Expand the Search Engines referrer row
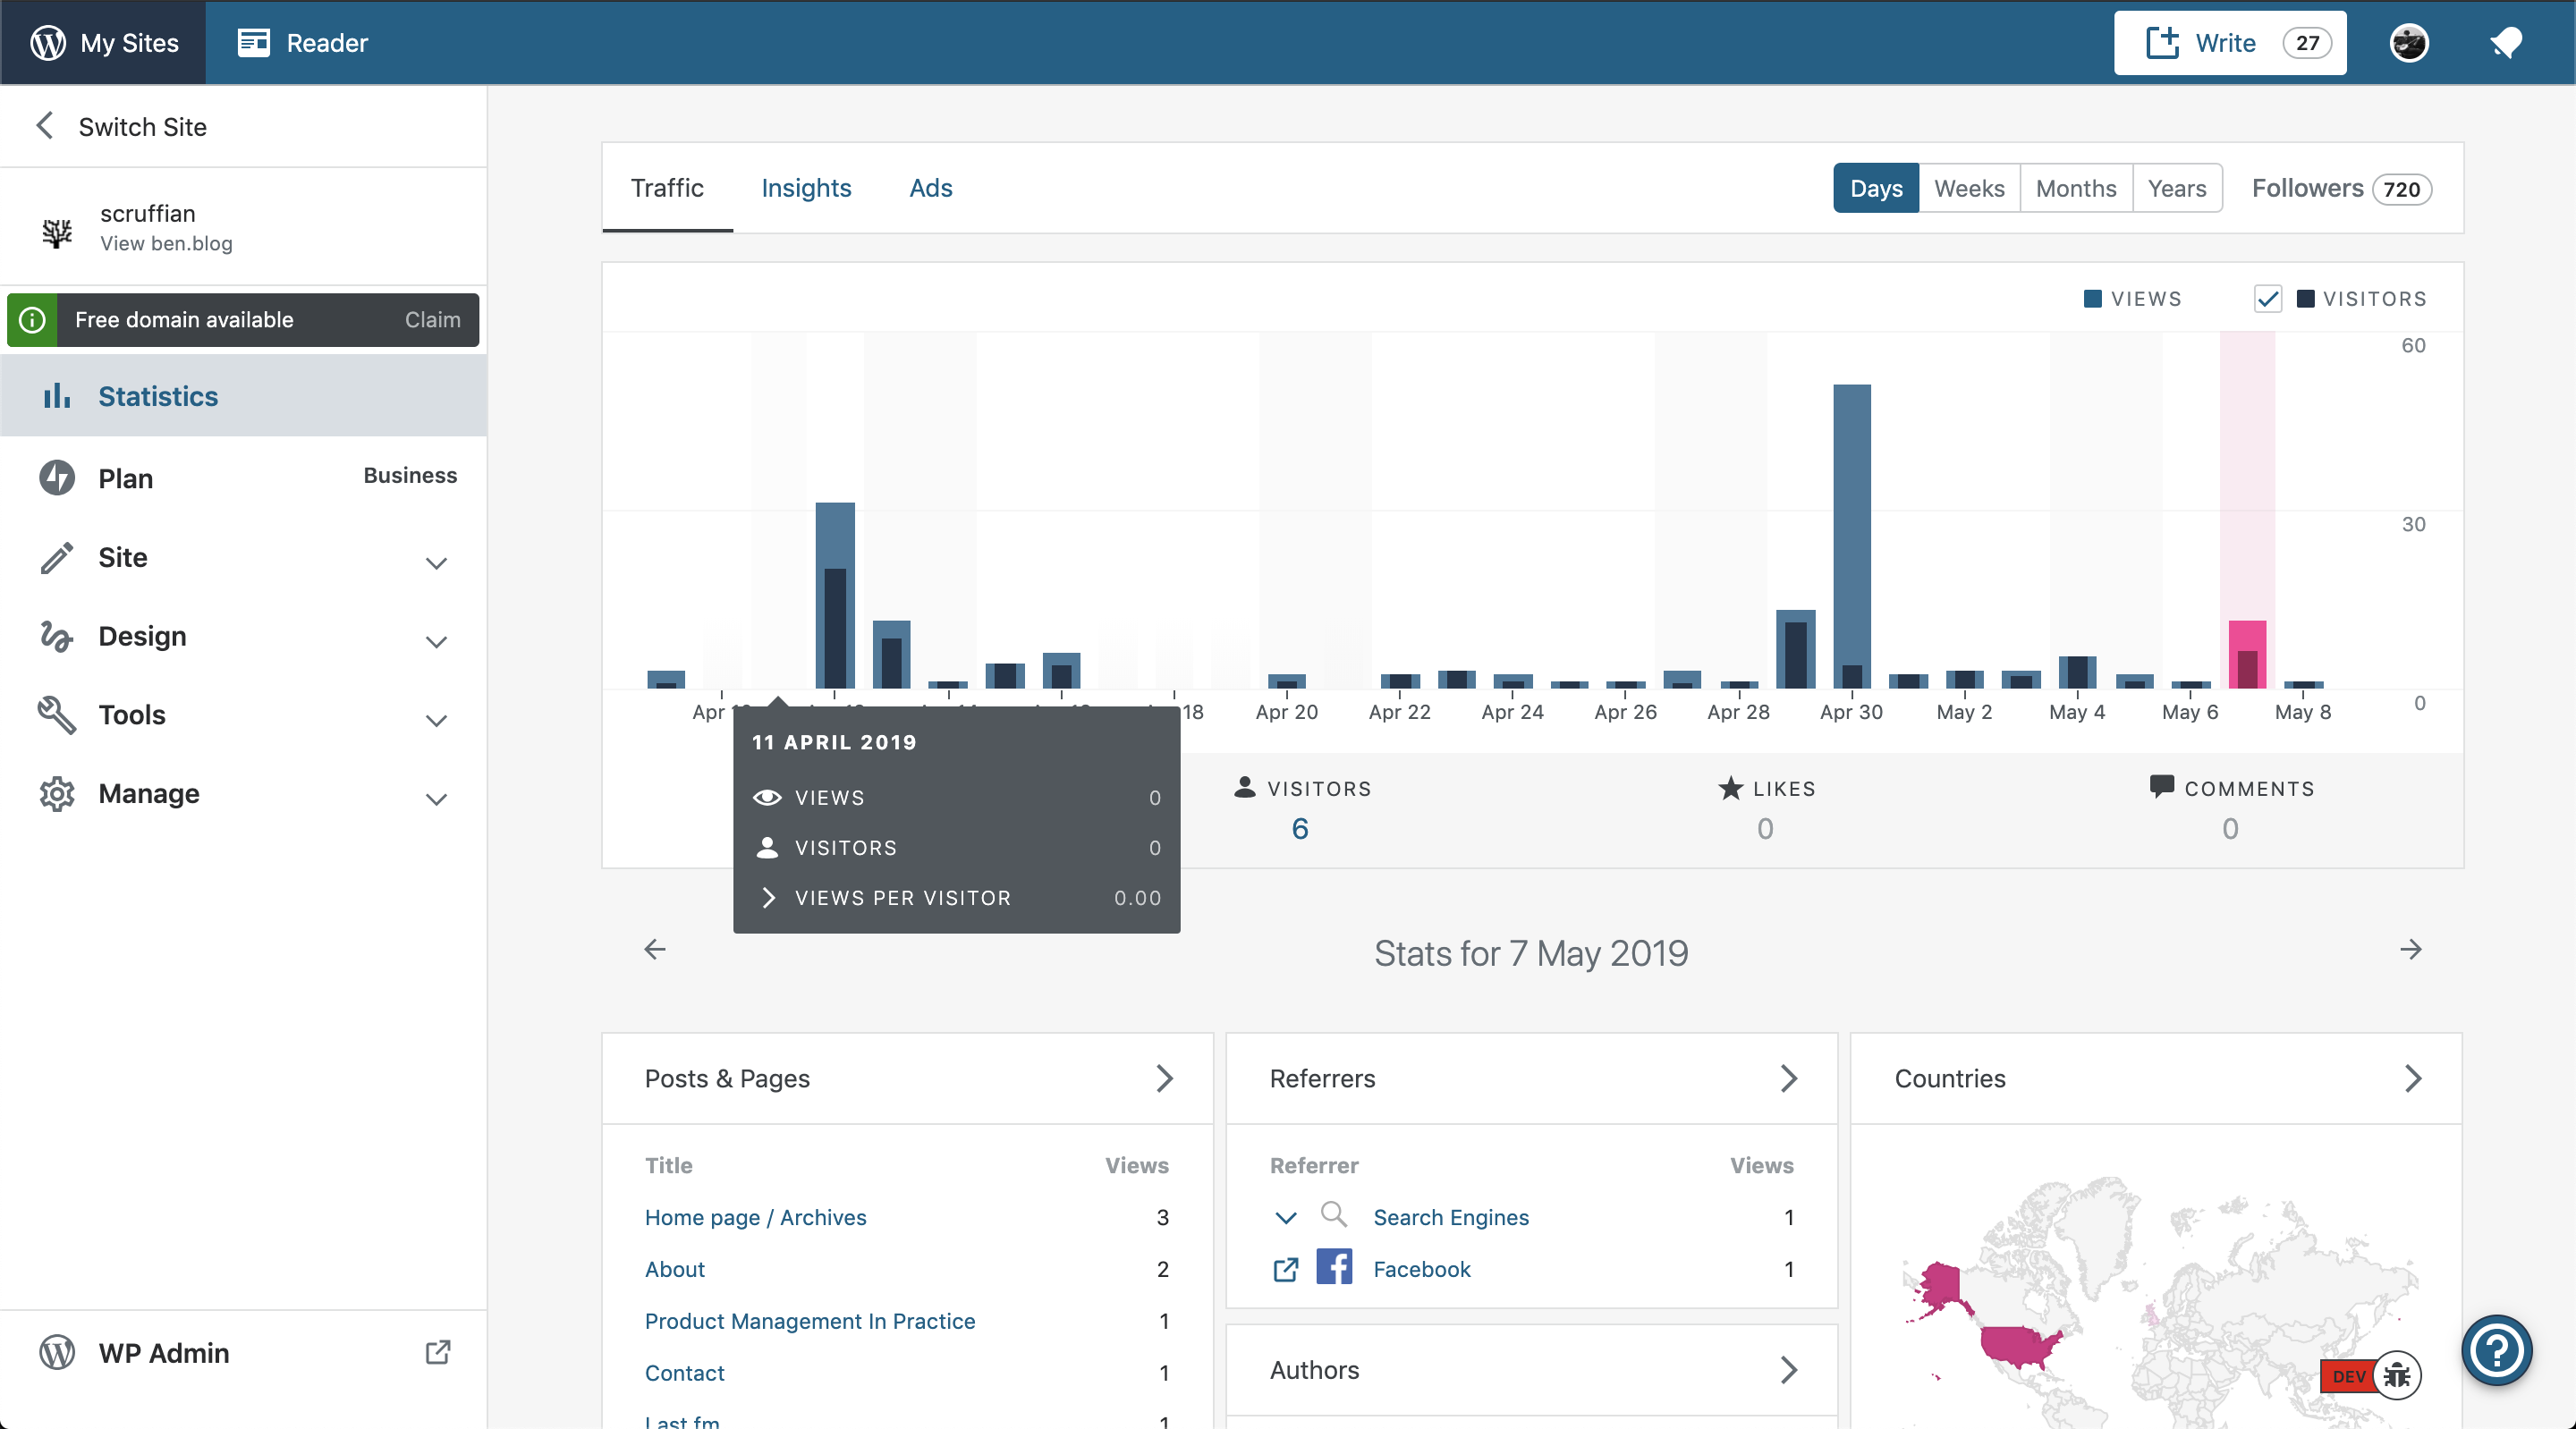2576x1429 pixels. click(x=1286, y=1217)
